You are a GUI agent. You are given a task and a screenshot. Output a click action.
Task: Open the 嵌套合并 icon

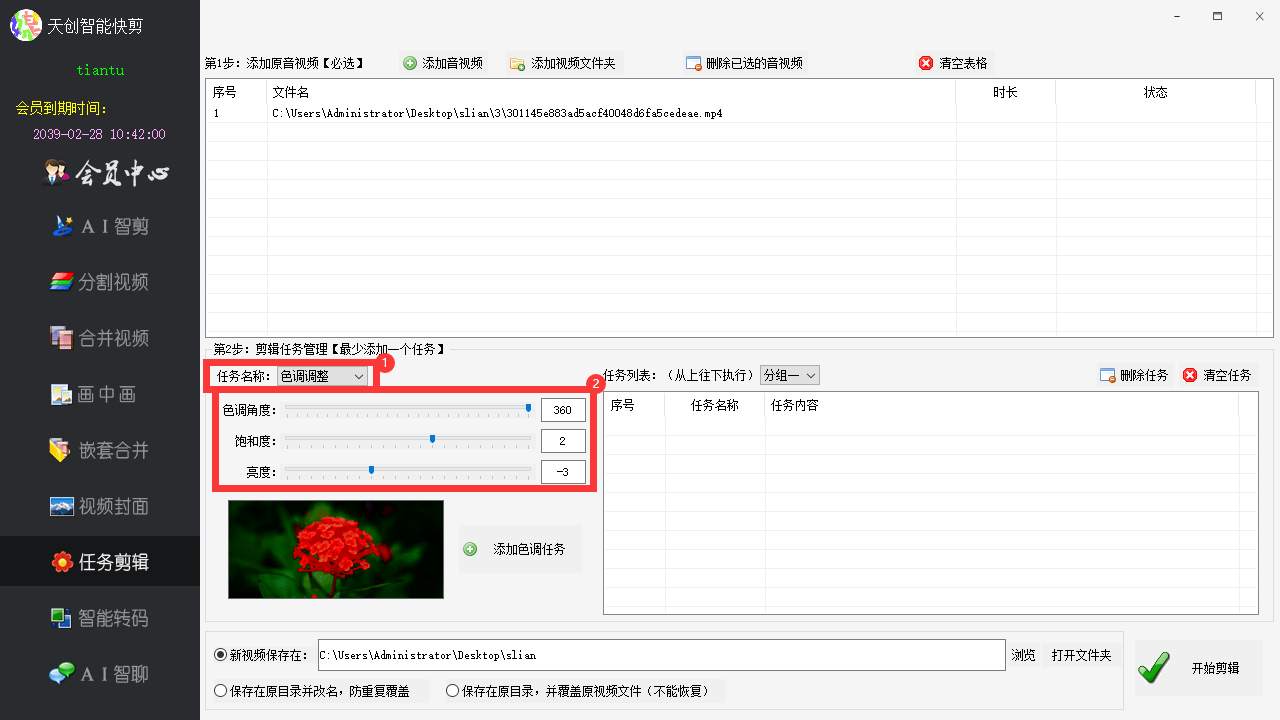pyautogui.click(x=62, y=450)
